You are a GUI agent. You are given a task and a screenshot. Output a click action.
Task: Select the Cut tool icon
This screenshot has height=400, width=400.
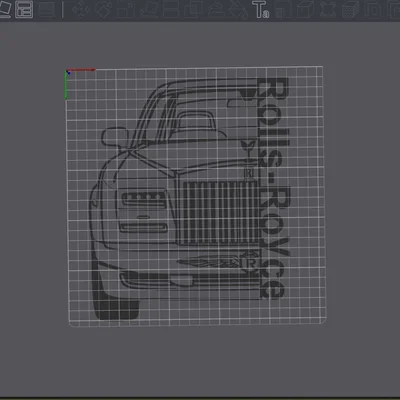[171, 9]
